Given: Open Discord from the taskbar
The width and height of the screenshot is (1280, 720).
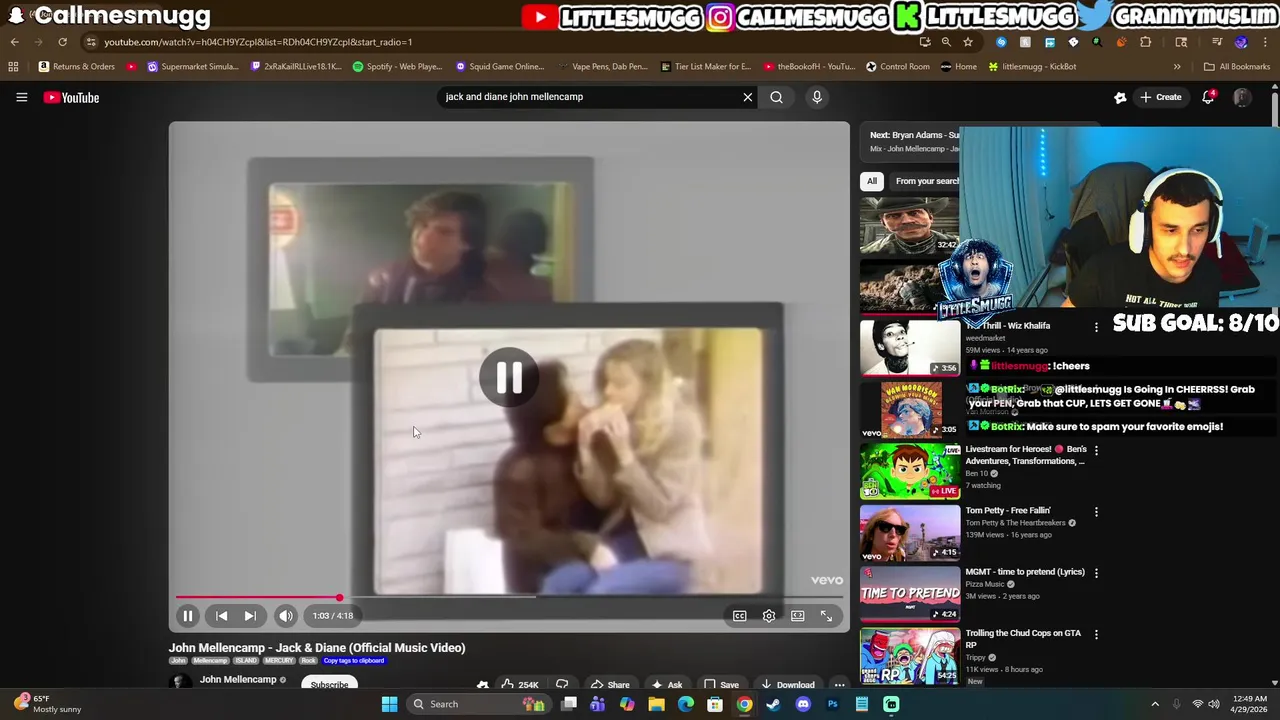Looking at the screenshot, I should (x=803, y=704).
